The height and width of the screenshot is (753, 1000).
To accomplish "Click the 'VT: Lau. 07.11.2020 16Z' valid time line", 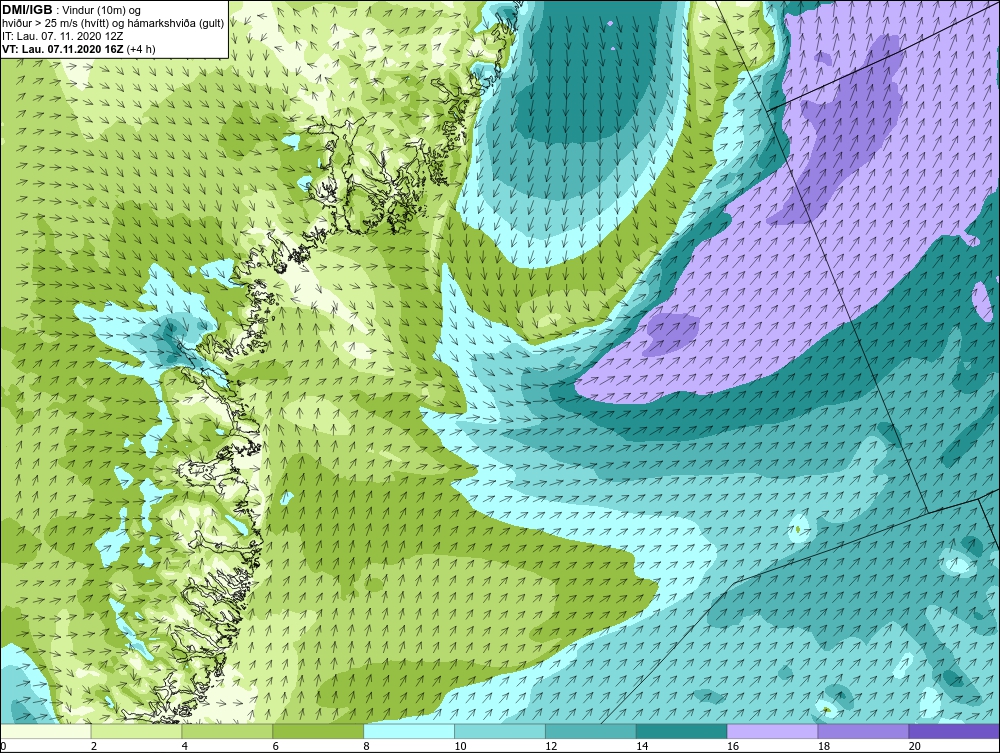I will coord(78,48).
